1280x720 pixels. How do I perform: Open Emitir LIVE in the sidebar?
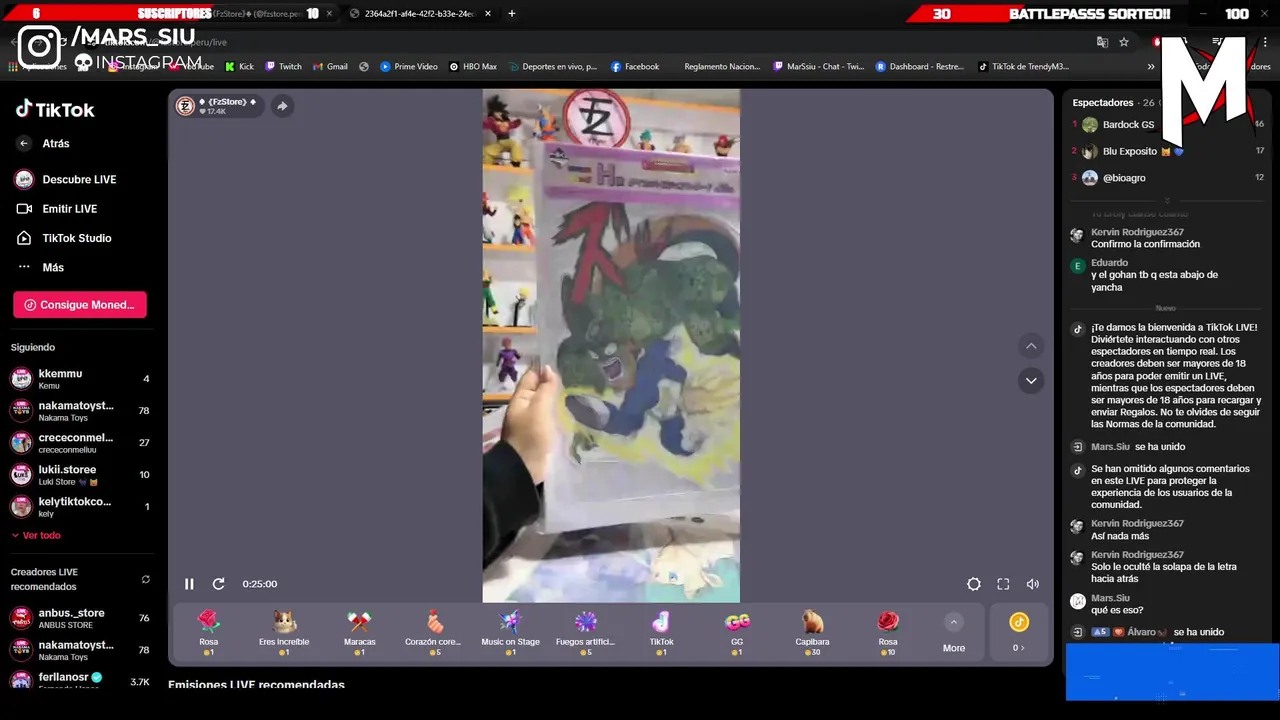coord(56,209)
